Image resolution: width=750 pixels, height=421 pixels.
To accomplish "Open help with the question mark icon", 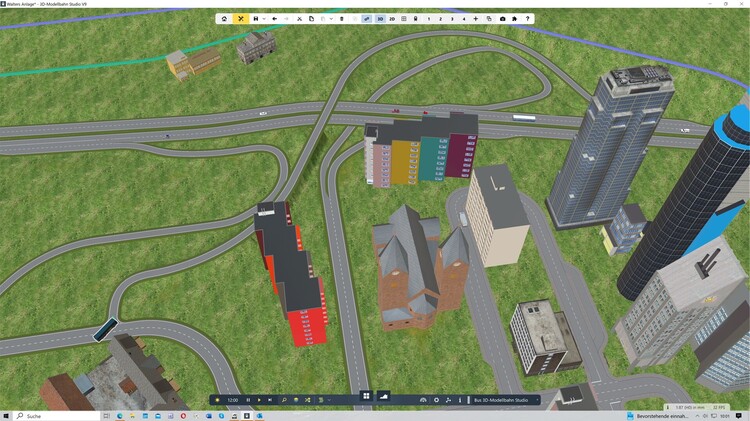I will [x=528, y=19].
